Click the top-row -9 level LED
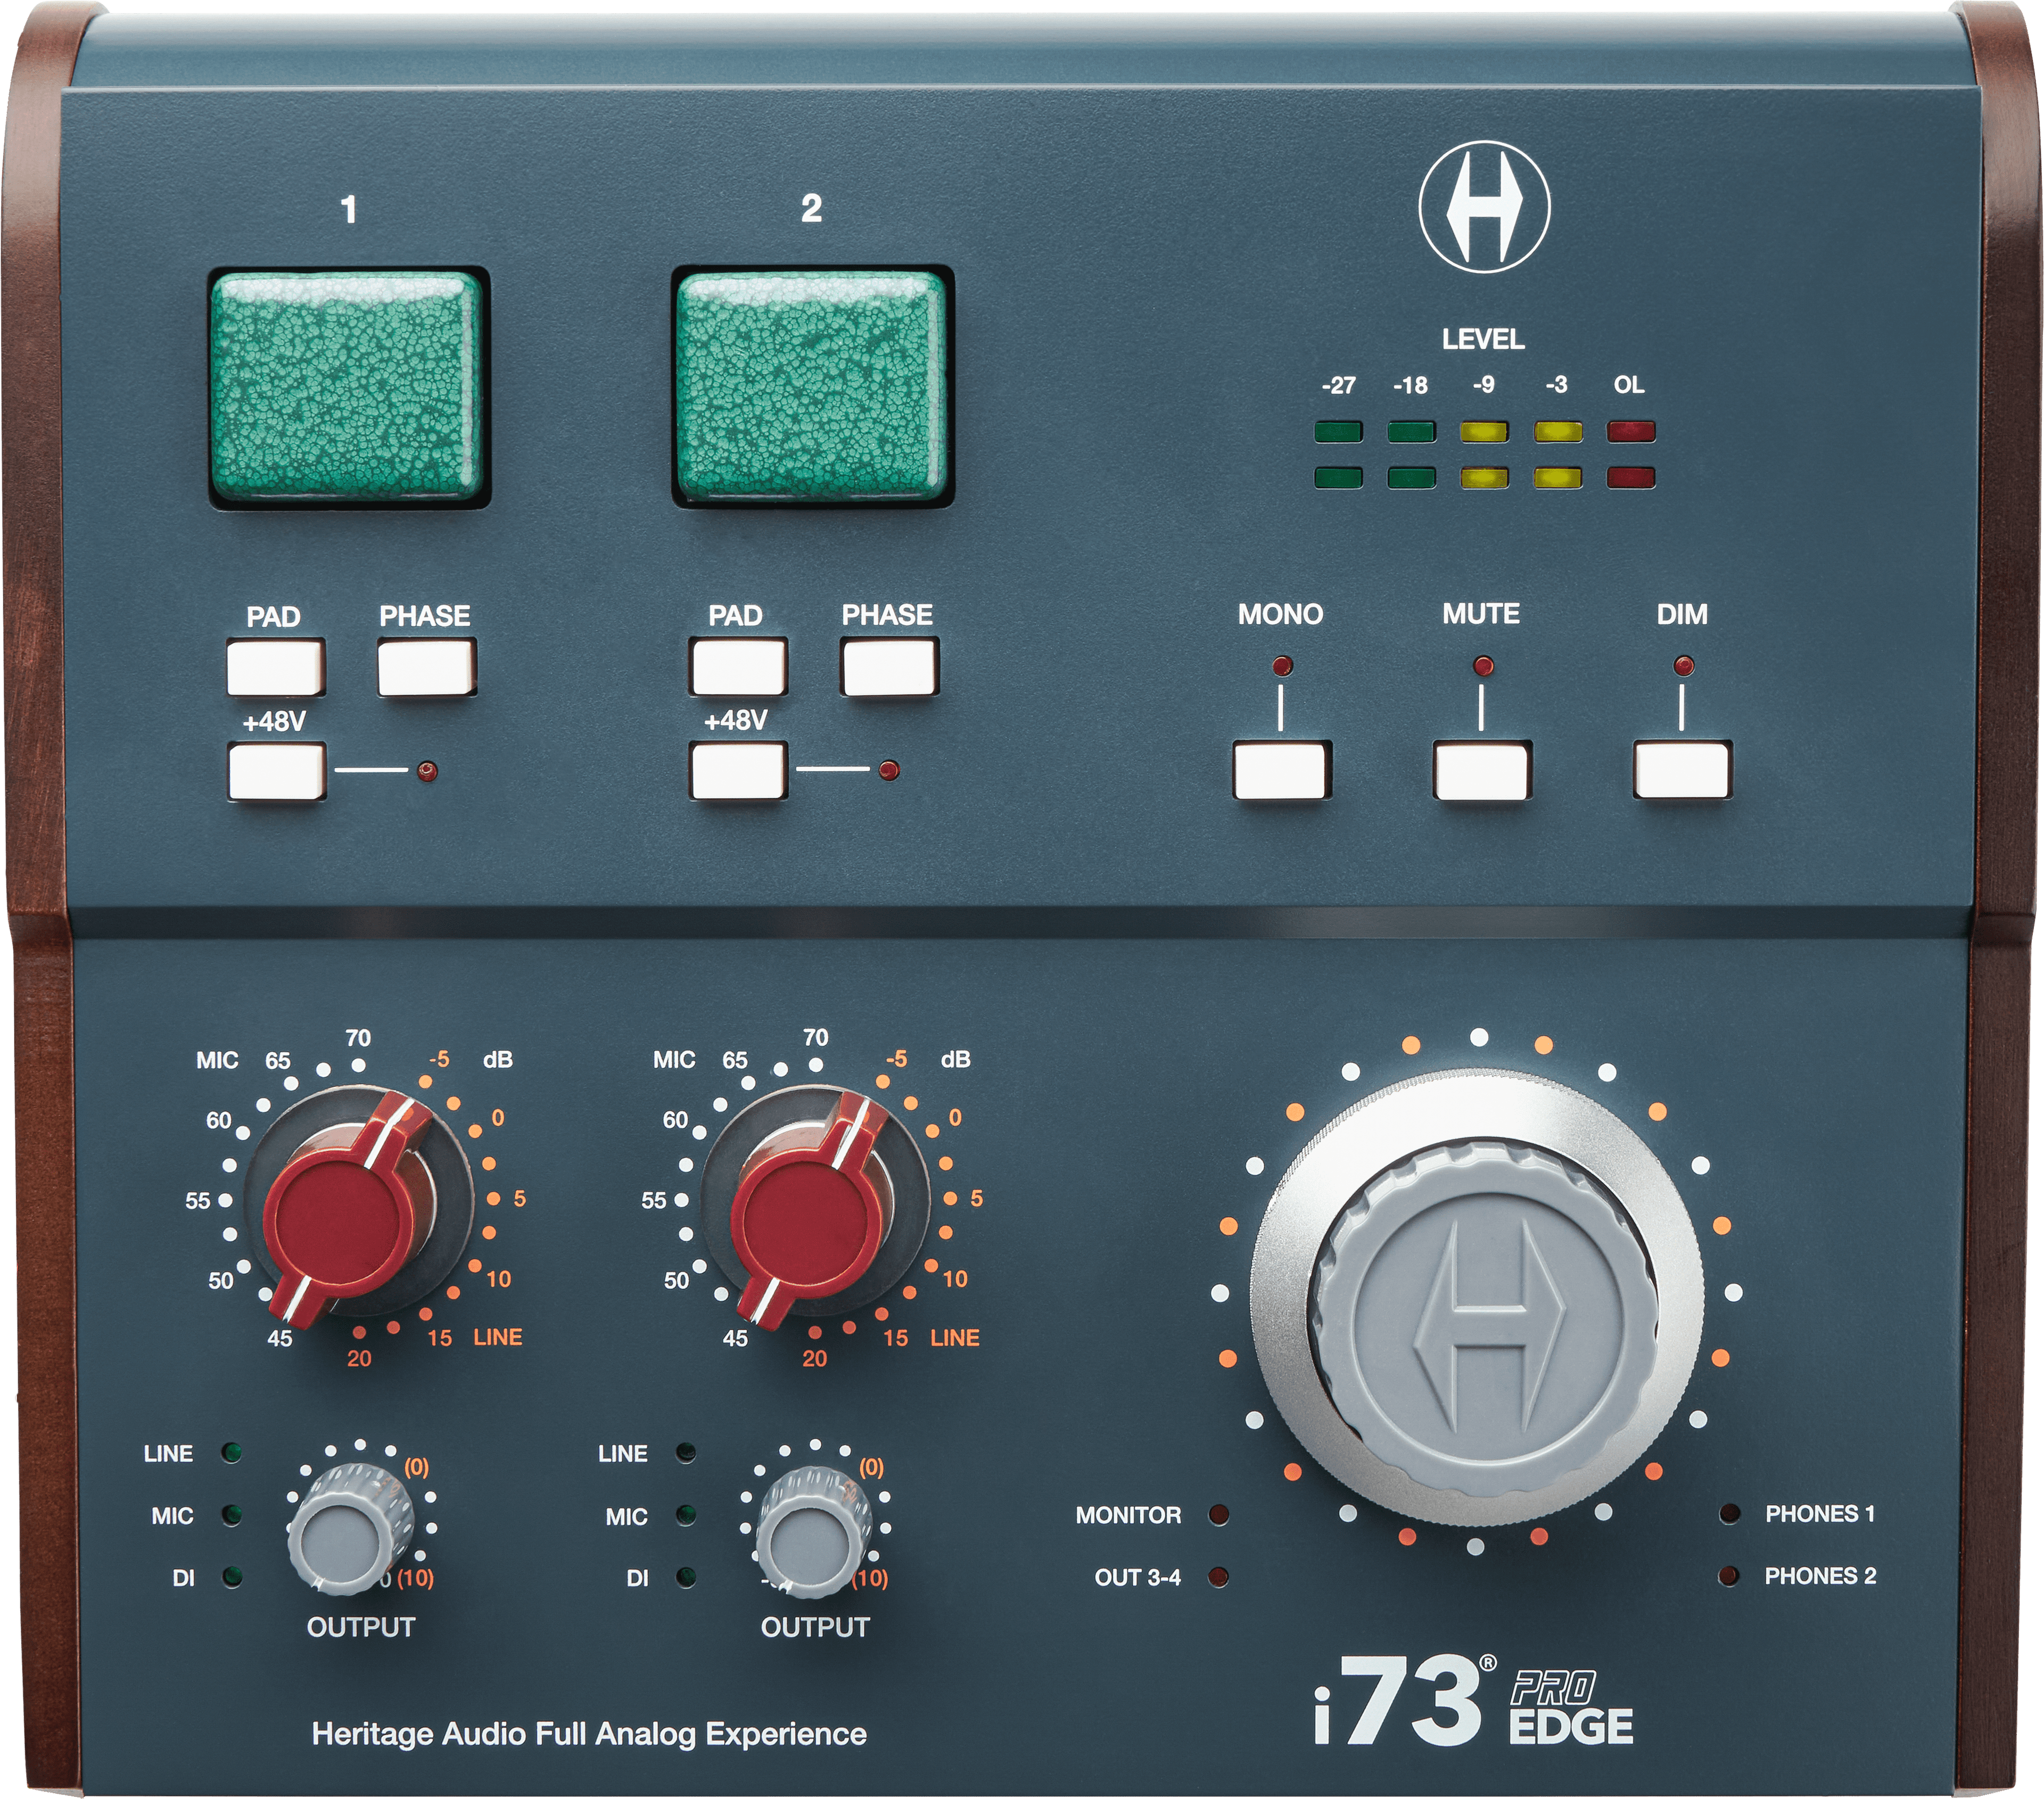The image size is (2044, 1799). point(1484,432)
